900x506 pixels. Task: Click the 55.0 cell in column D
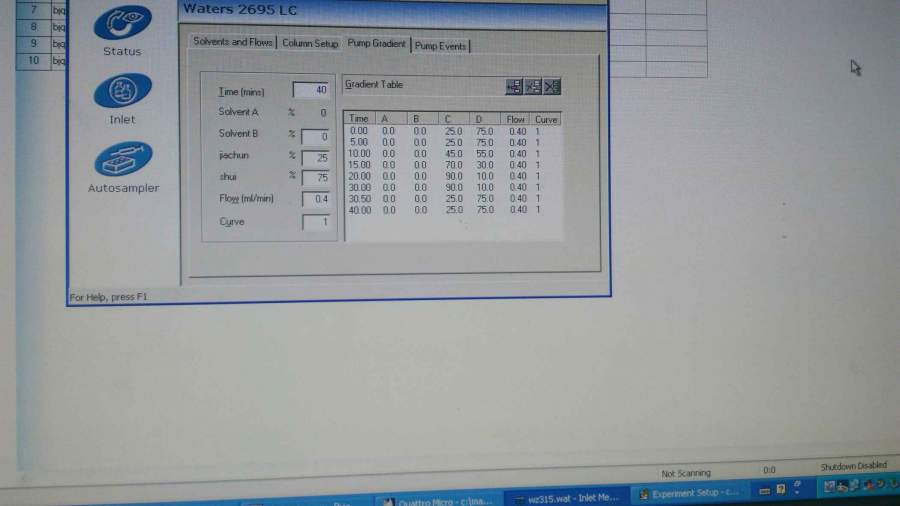coord(484,154)
